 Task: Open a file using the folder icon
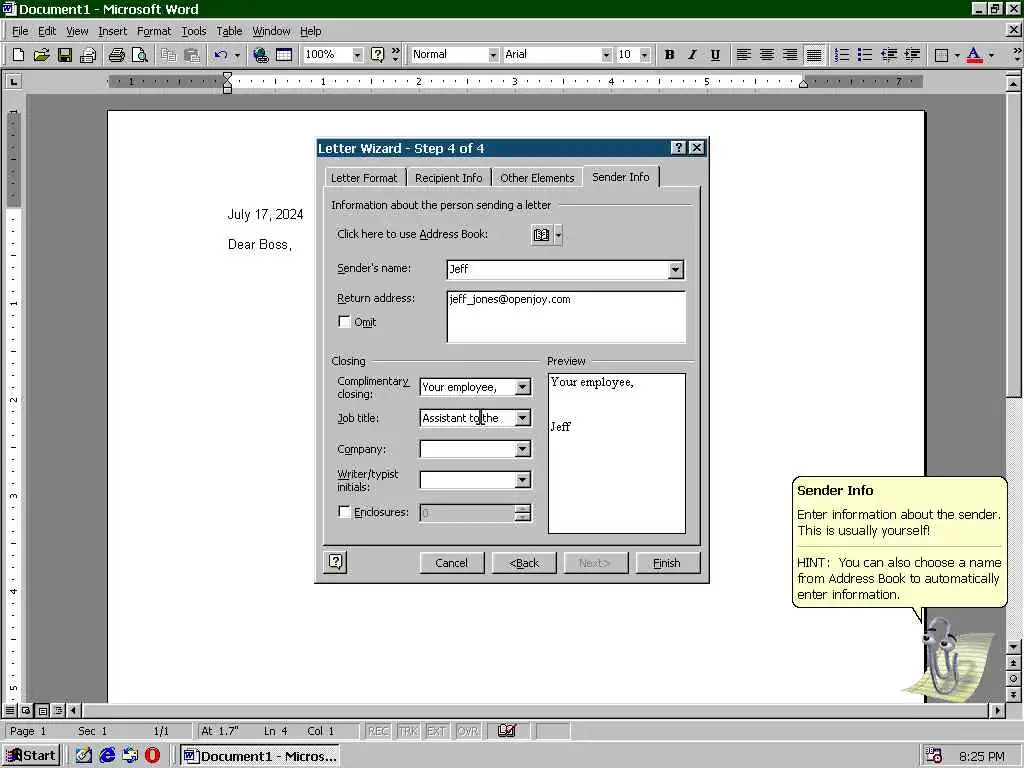41,55
